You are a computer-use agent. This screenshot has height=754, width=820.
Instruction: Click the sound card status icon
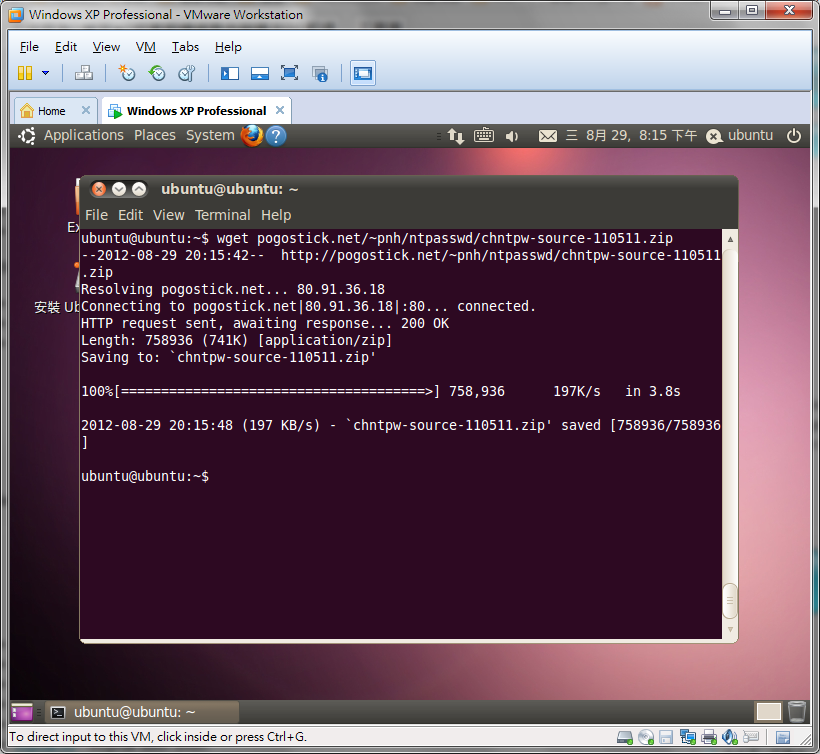(x=729, y=737)
